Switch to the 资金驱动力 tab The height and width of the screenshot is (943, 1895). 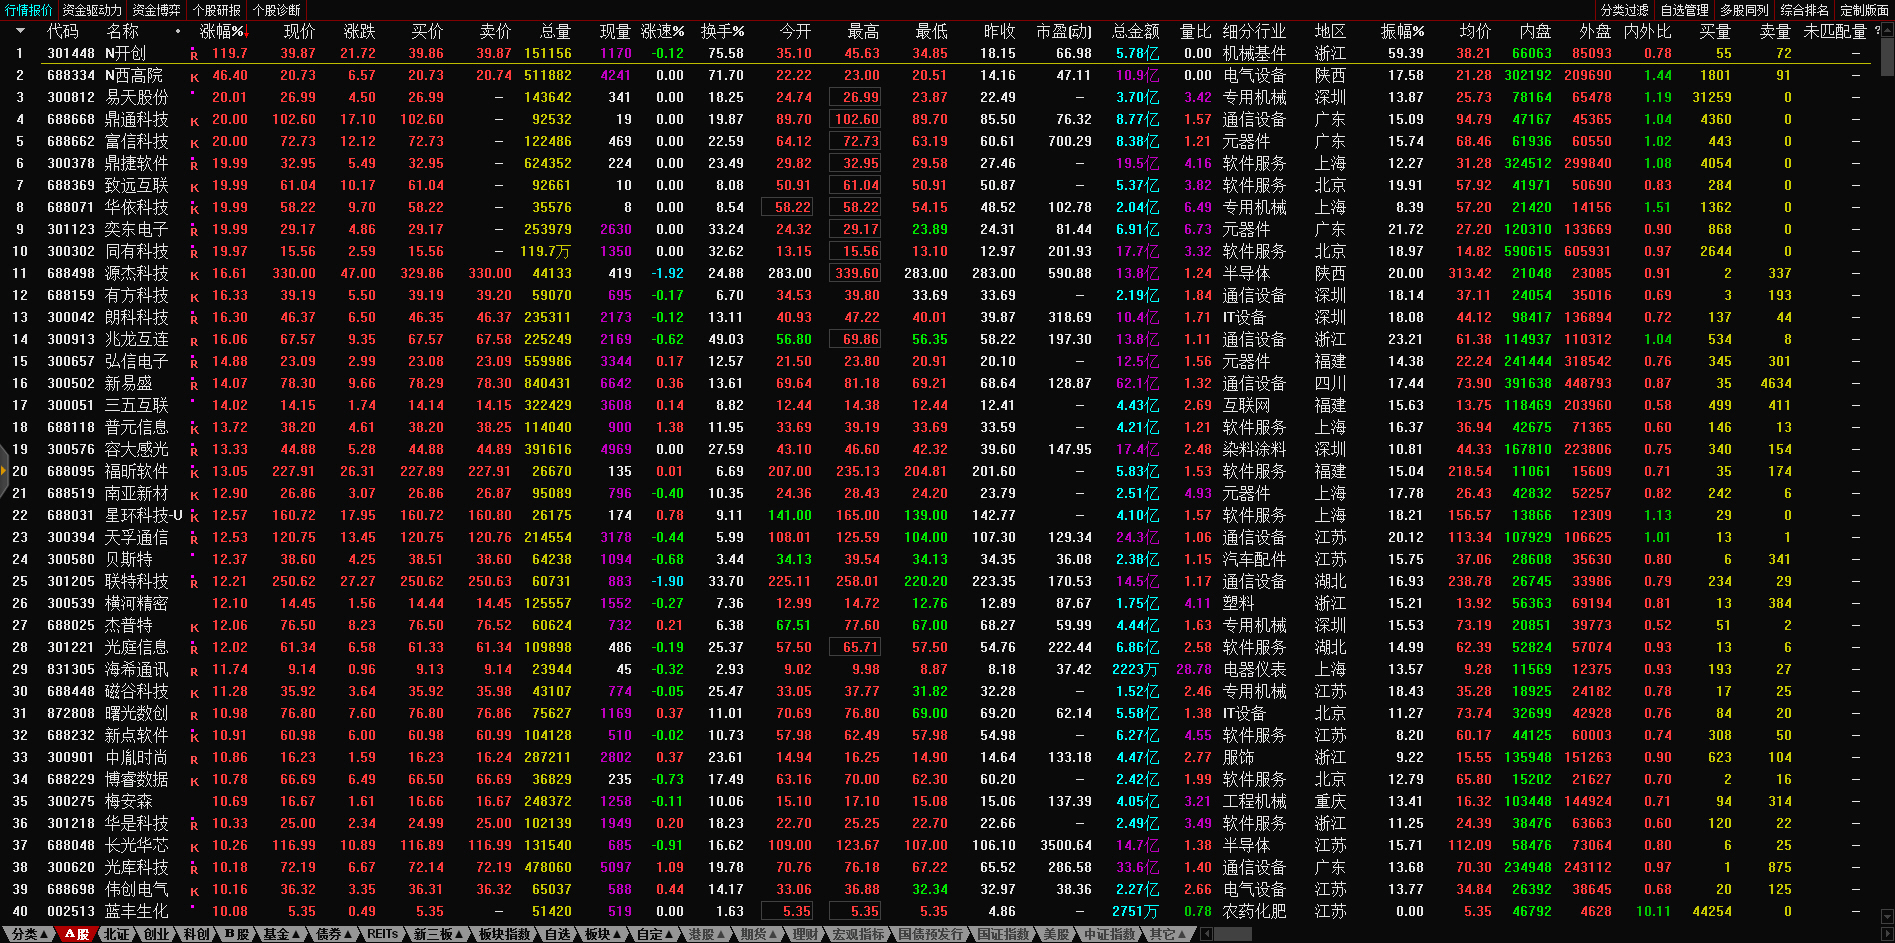[x=92, y=10]
